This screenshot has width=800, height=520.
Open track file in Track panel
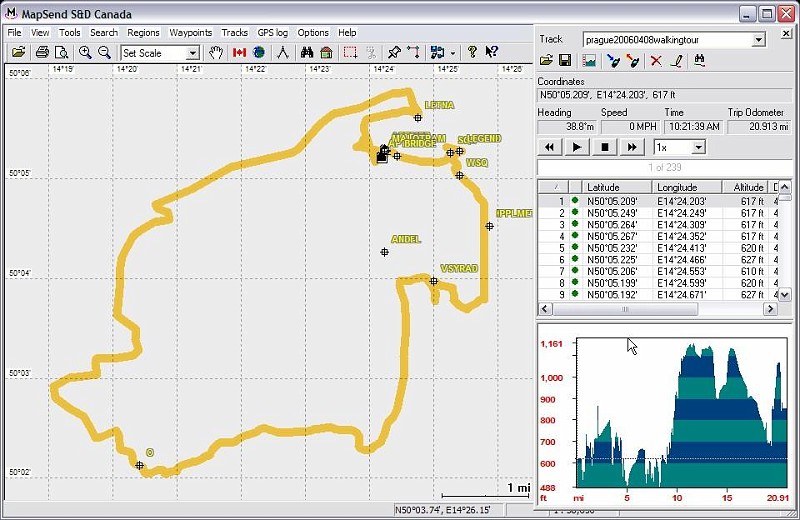pos(546,61)
